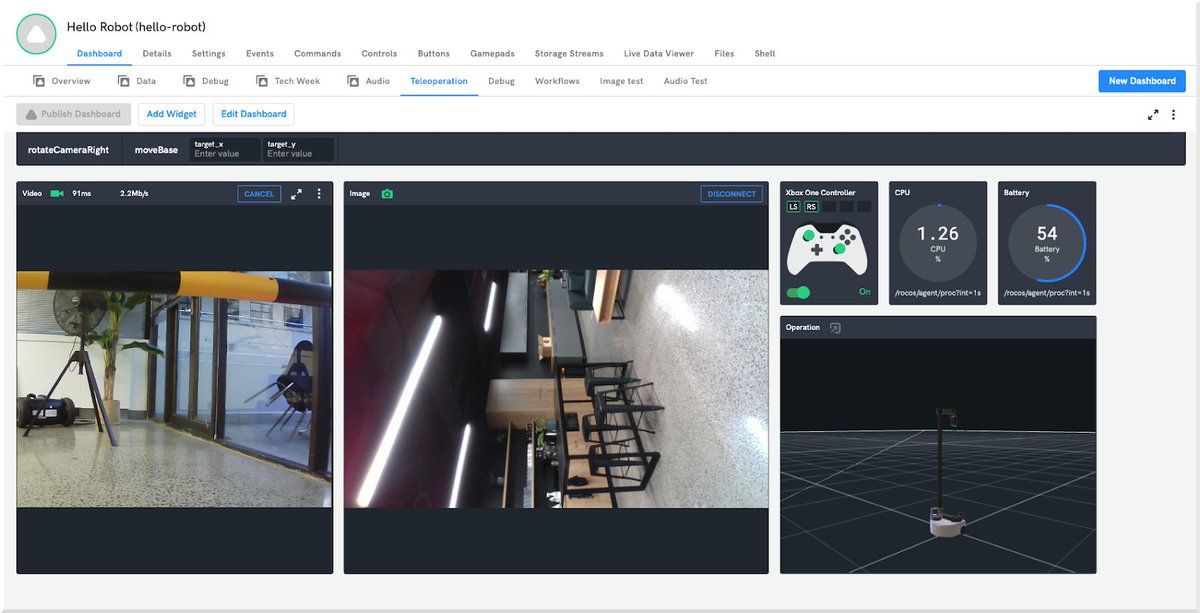
Task: Open the Video widget three-dot menu
Action: (319, 194)
